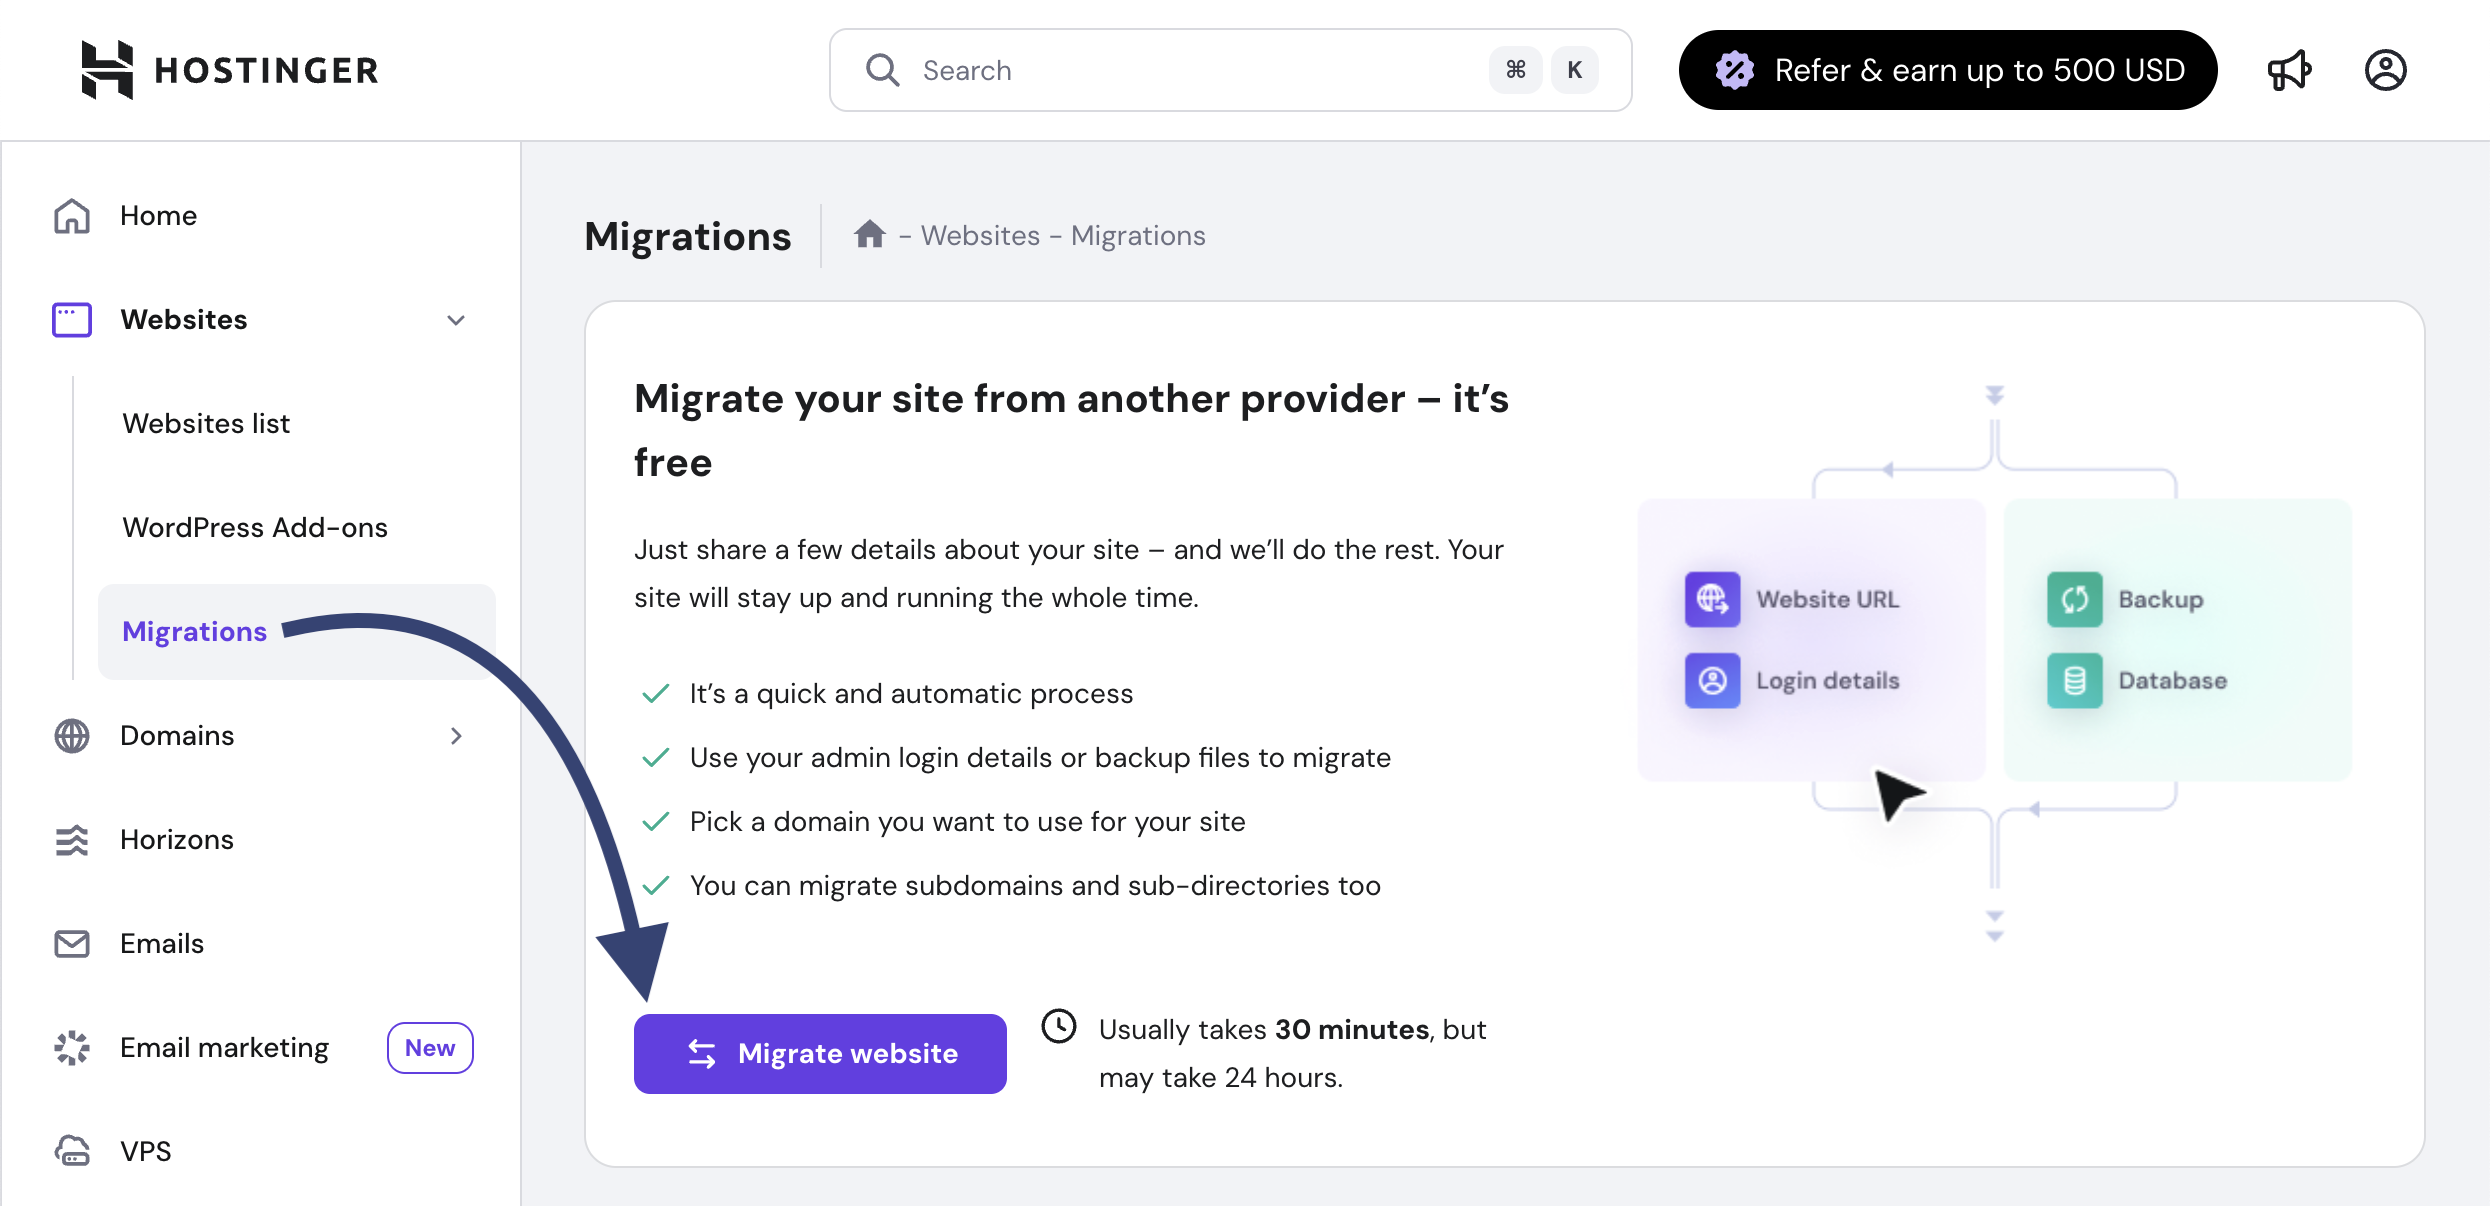Click the Websites breadcrumb link

[980, 236]
